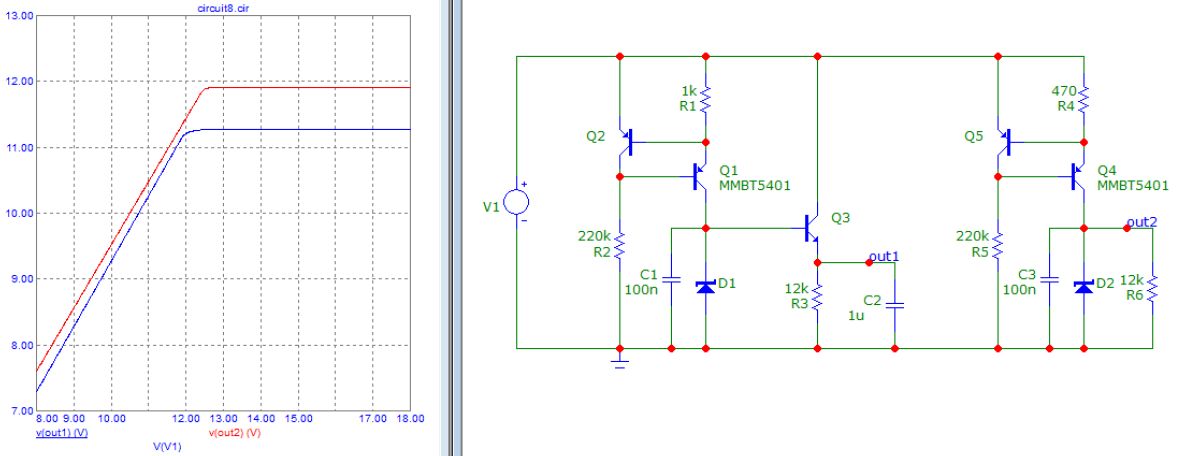
Task: Select capacitor C3 symbol
Action: (1049, 282)
